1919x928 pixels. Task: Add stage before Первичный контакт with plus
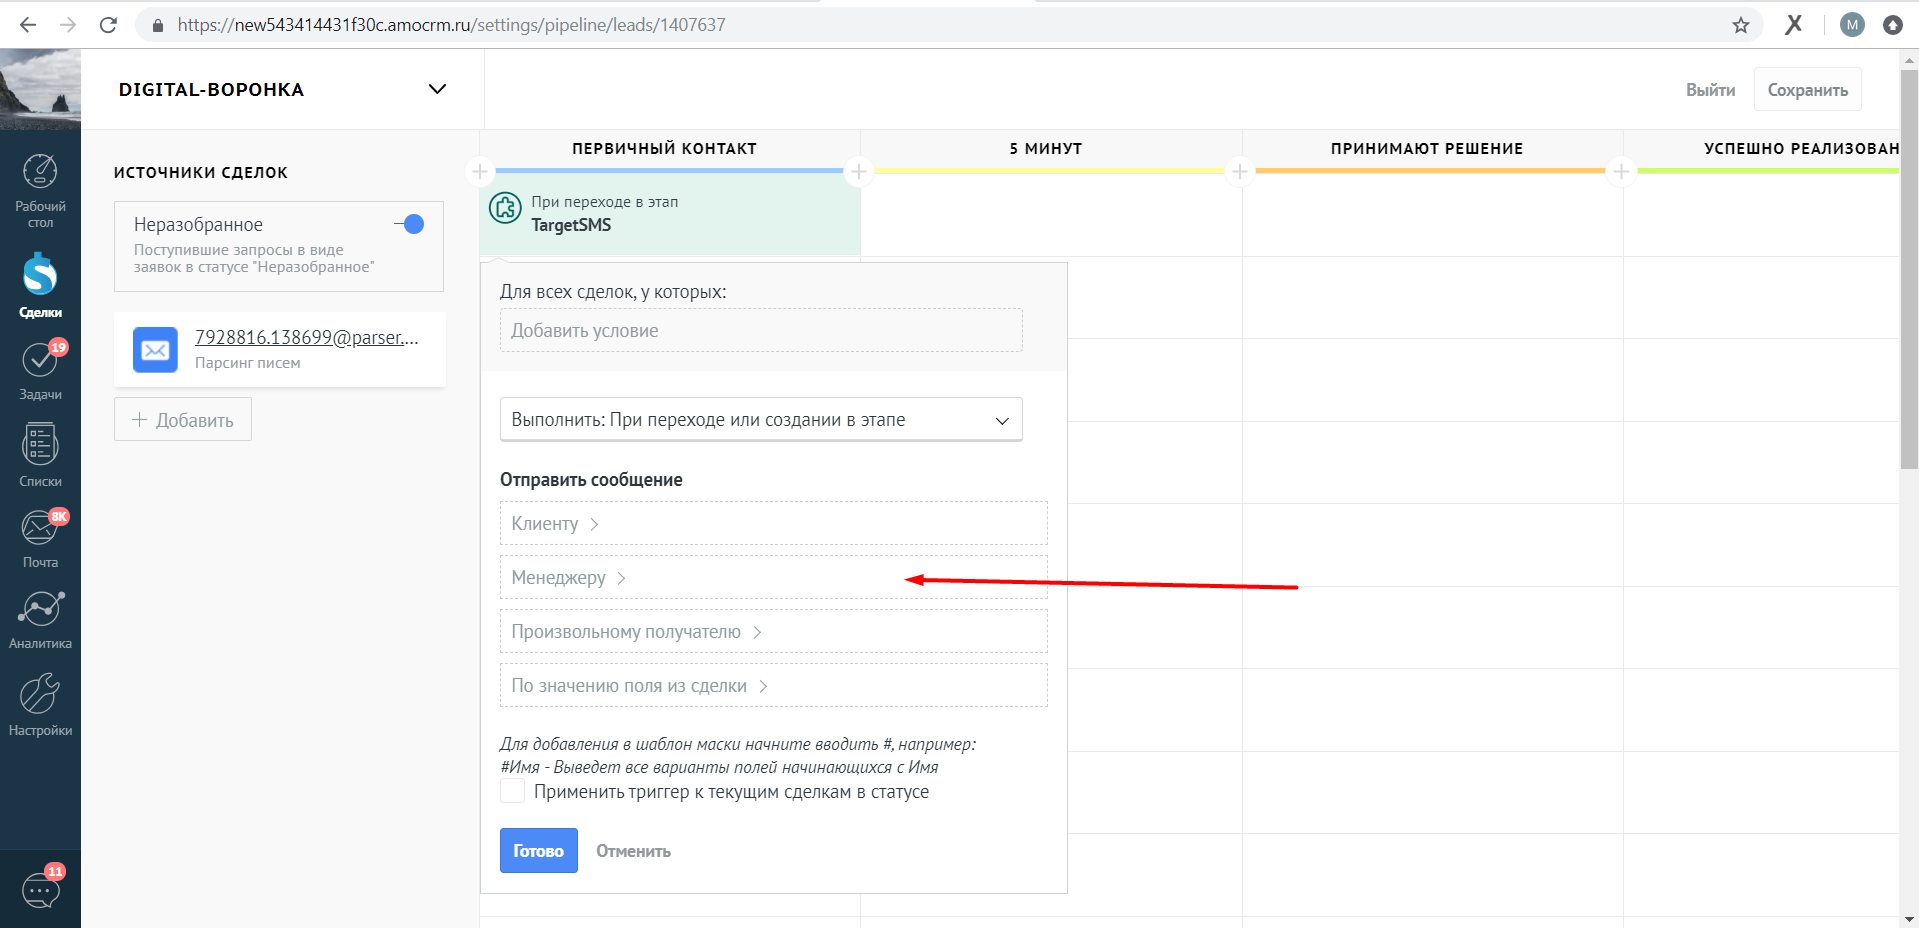click(x=480, y=172)
